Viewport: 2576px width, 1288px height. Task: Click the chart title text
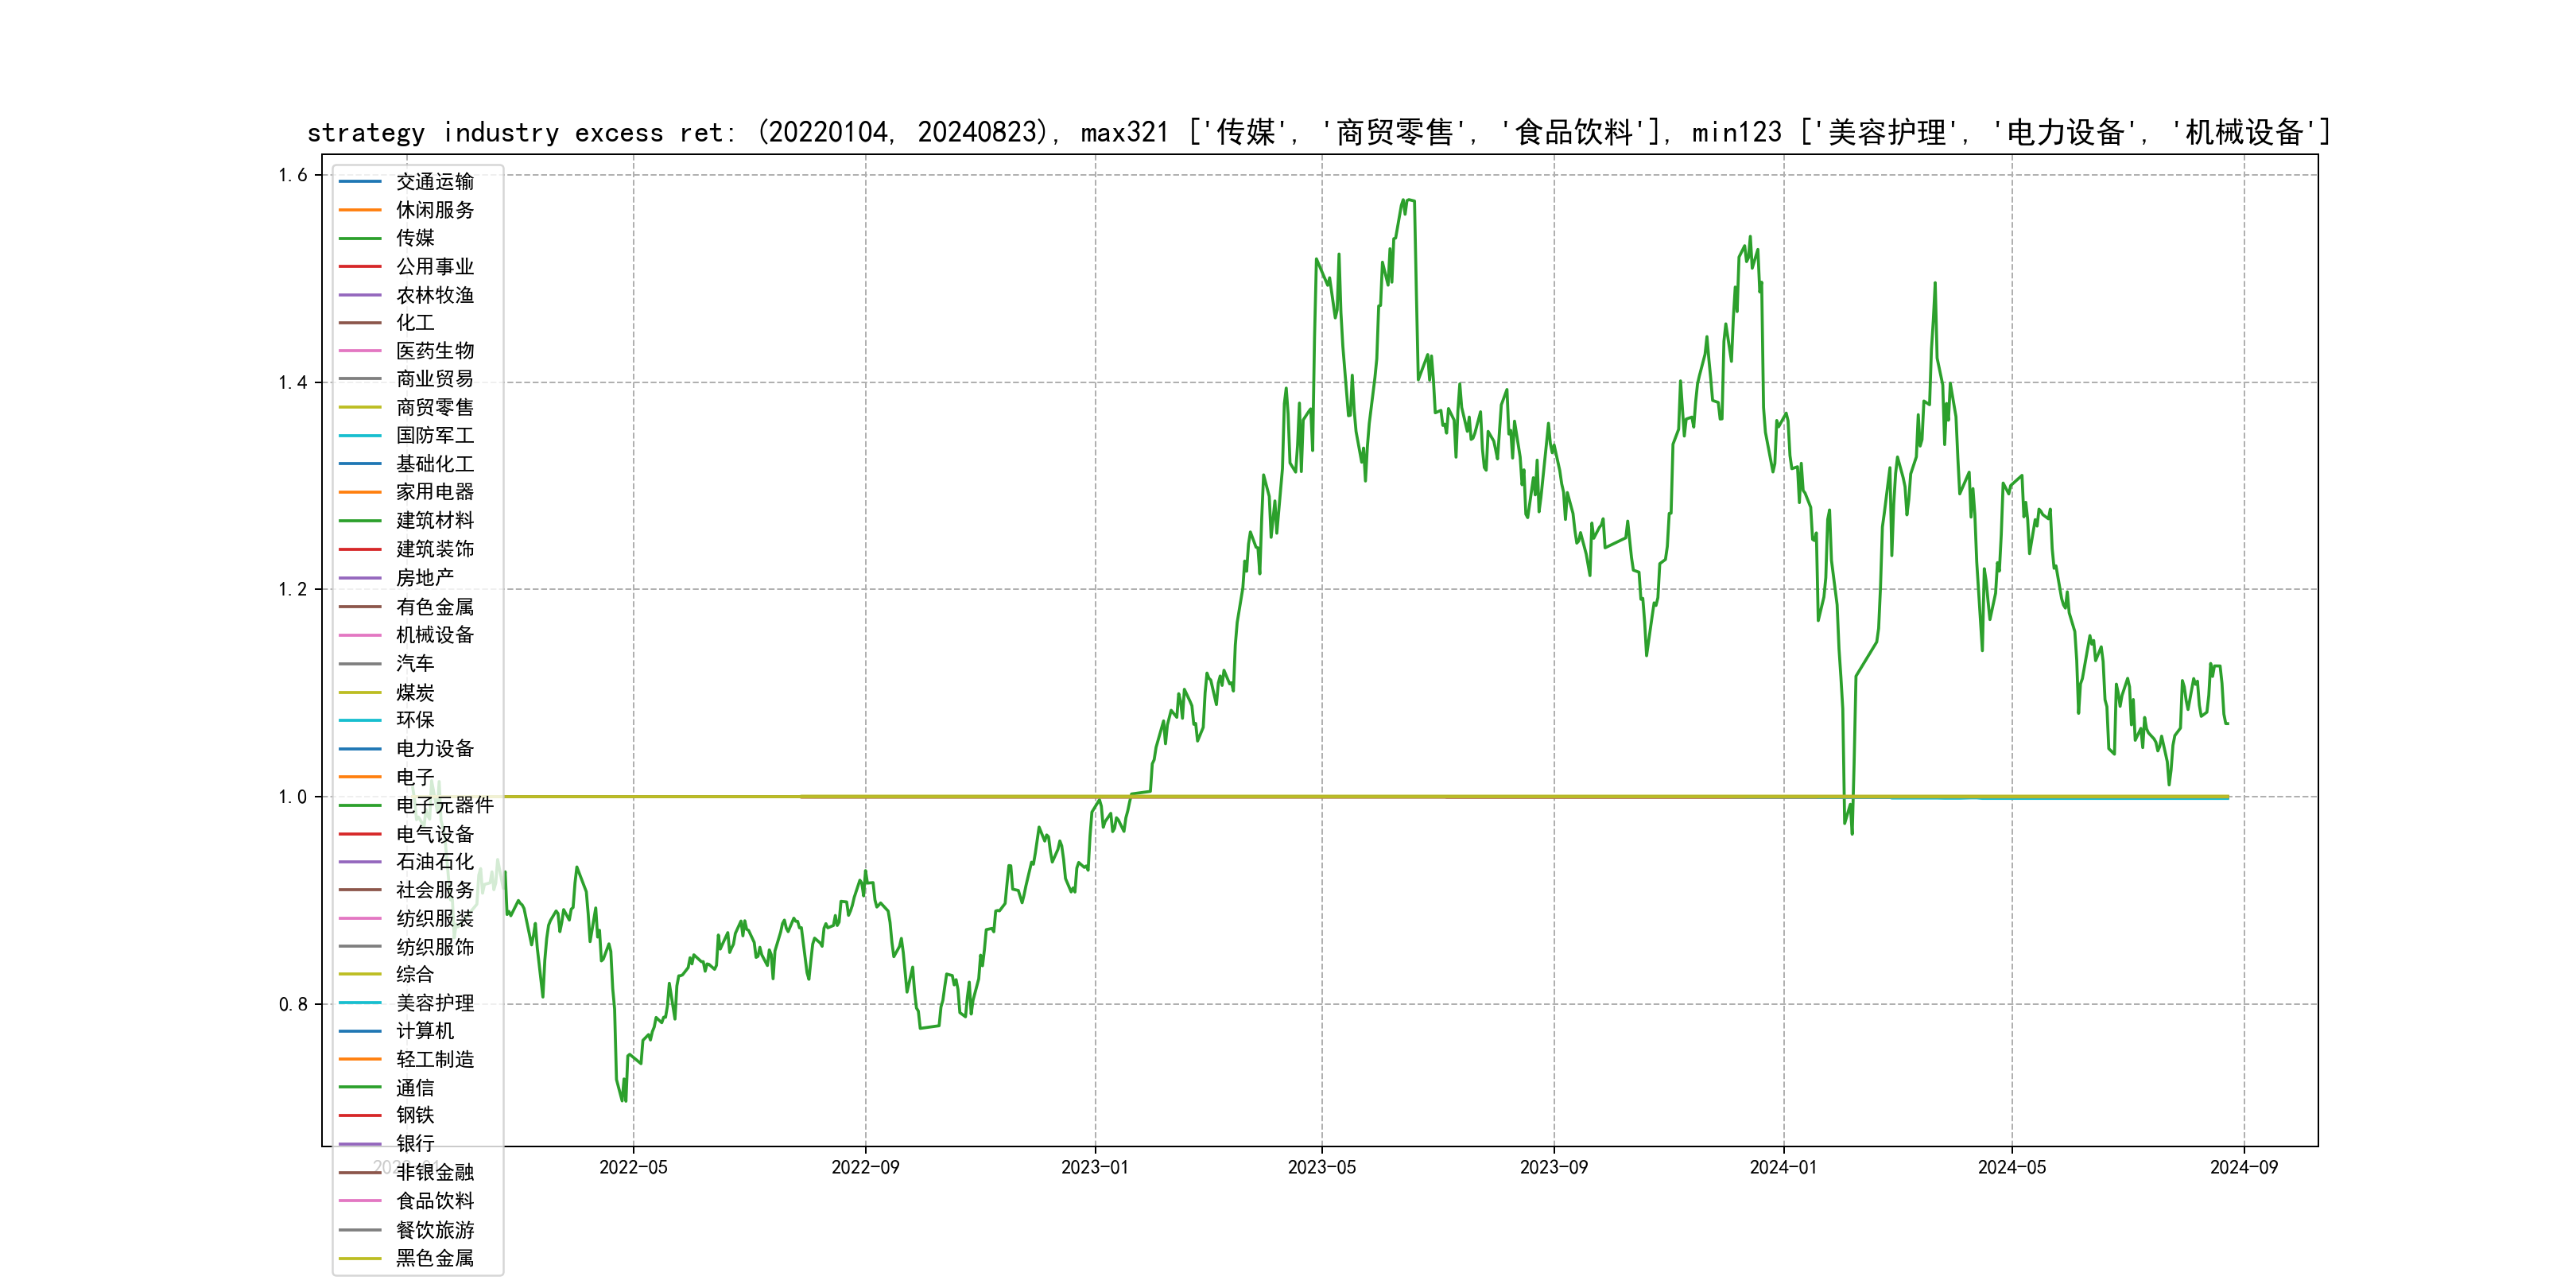point(1318,132)
